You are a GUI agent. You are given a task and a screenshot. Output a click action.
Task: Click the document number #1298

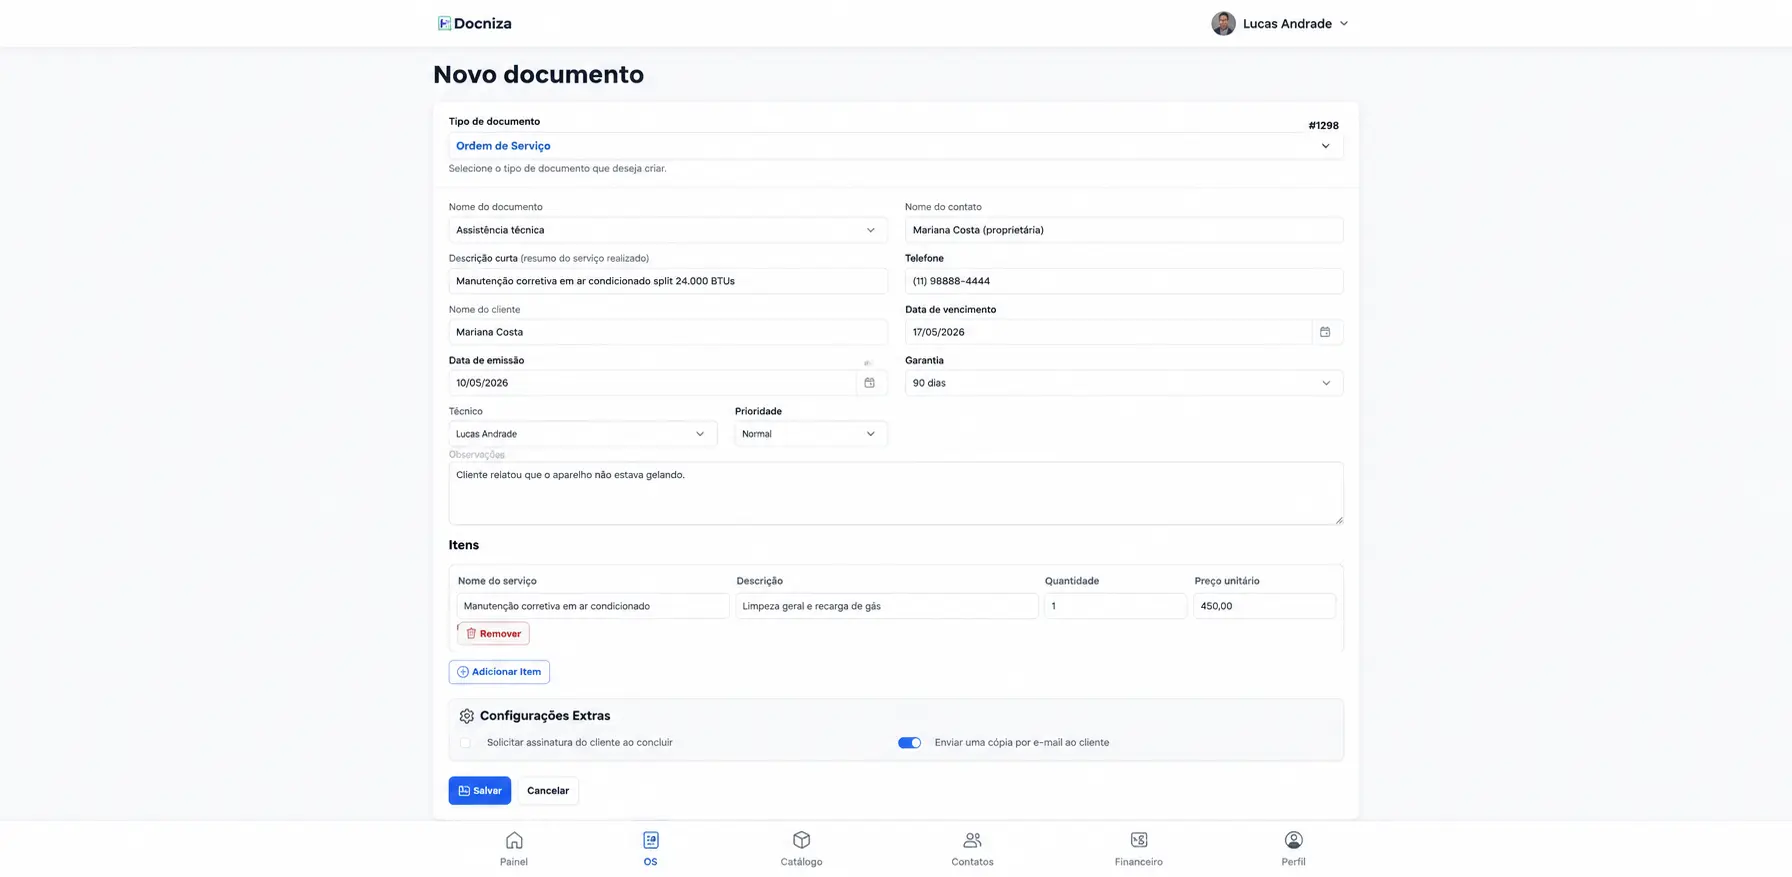(1323, 126)
